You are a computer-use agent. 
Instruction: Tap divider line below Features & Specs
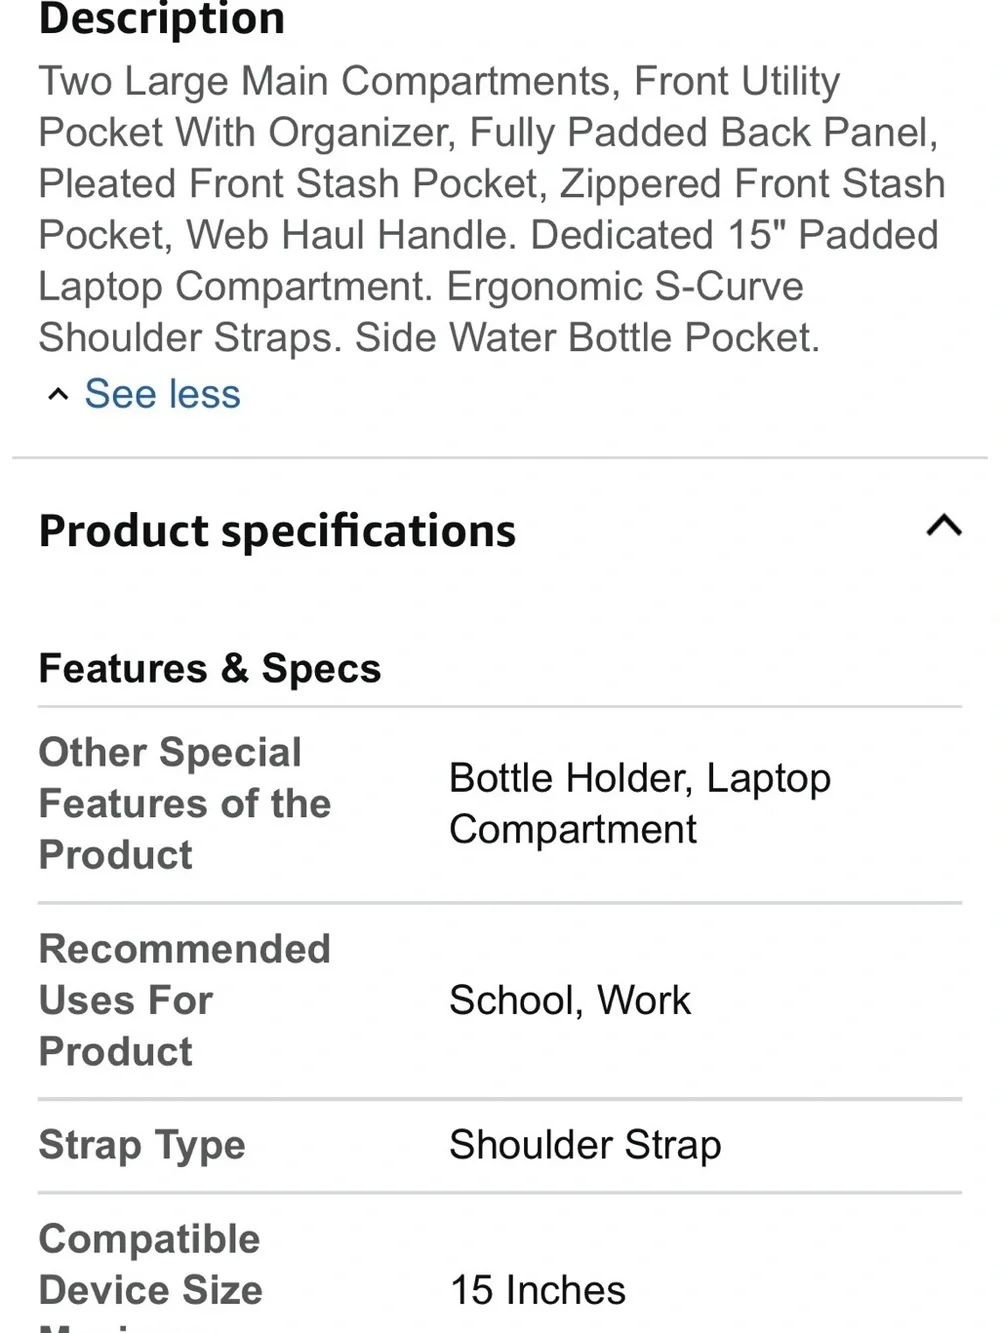pyautogui.click(x=500, y=707)
